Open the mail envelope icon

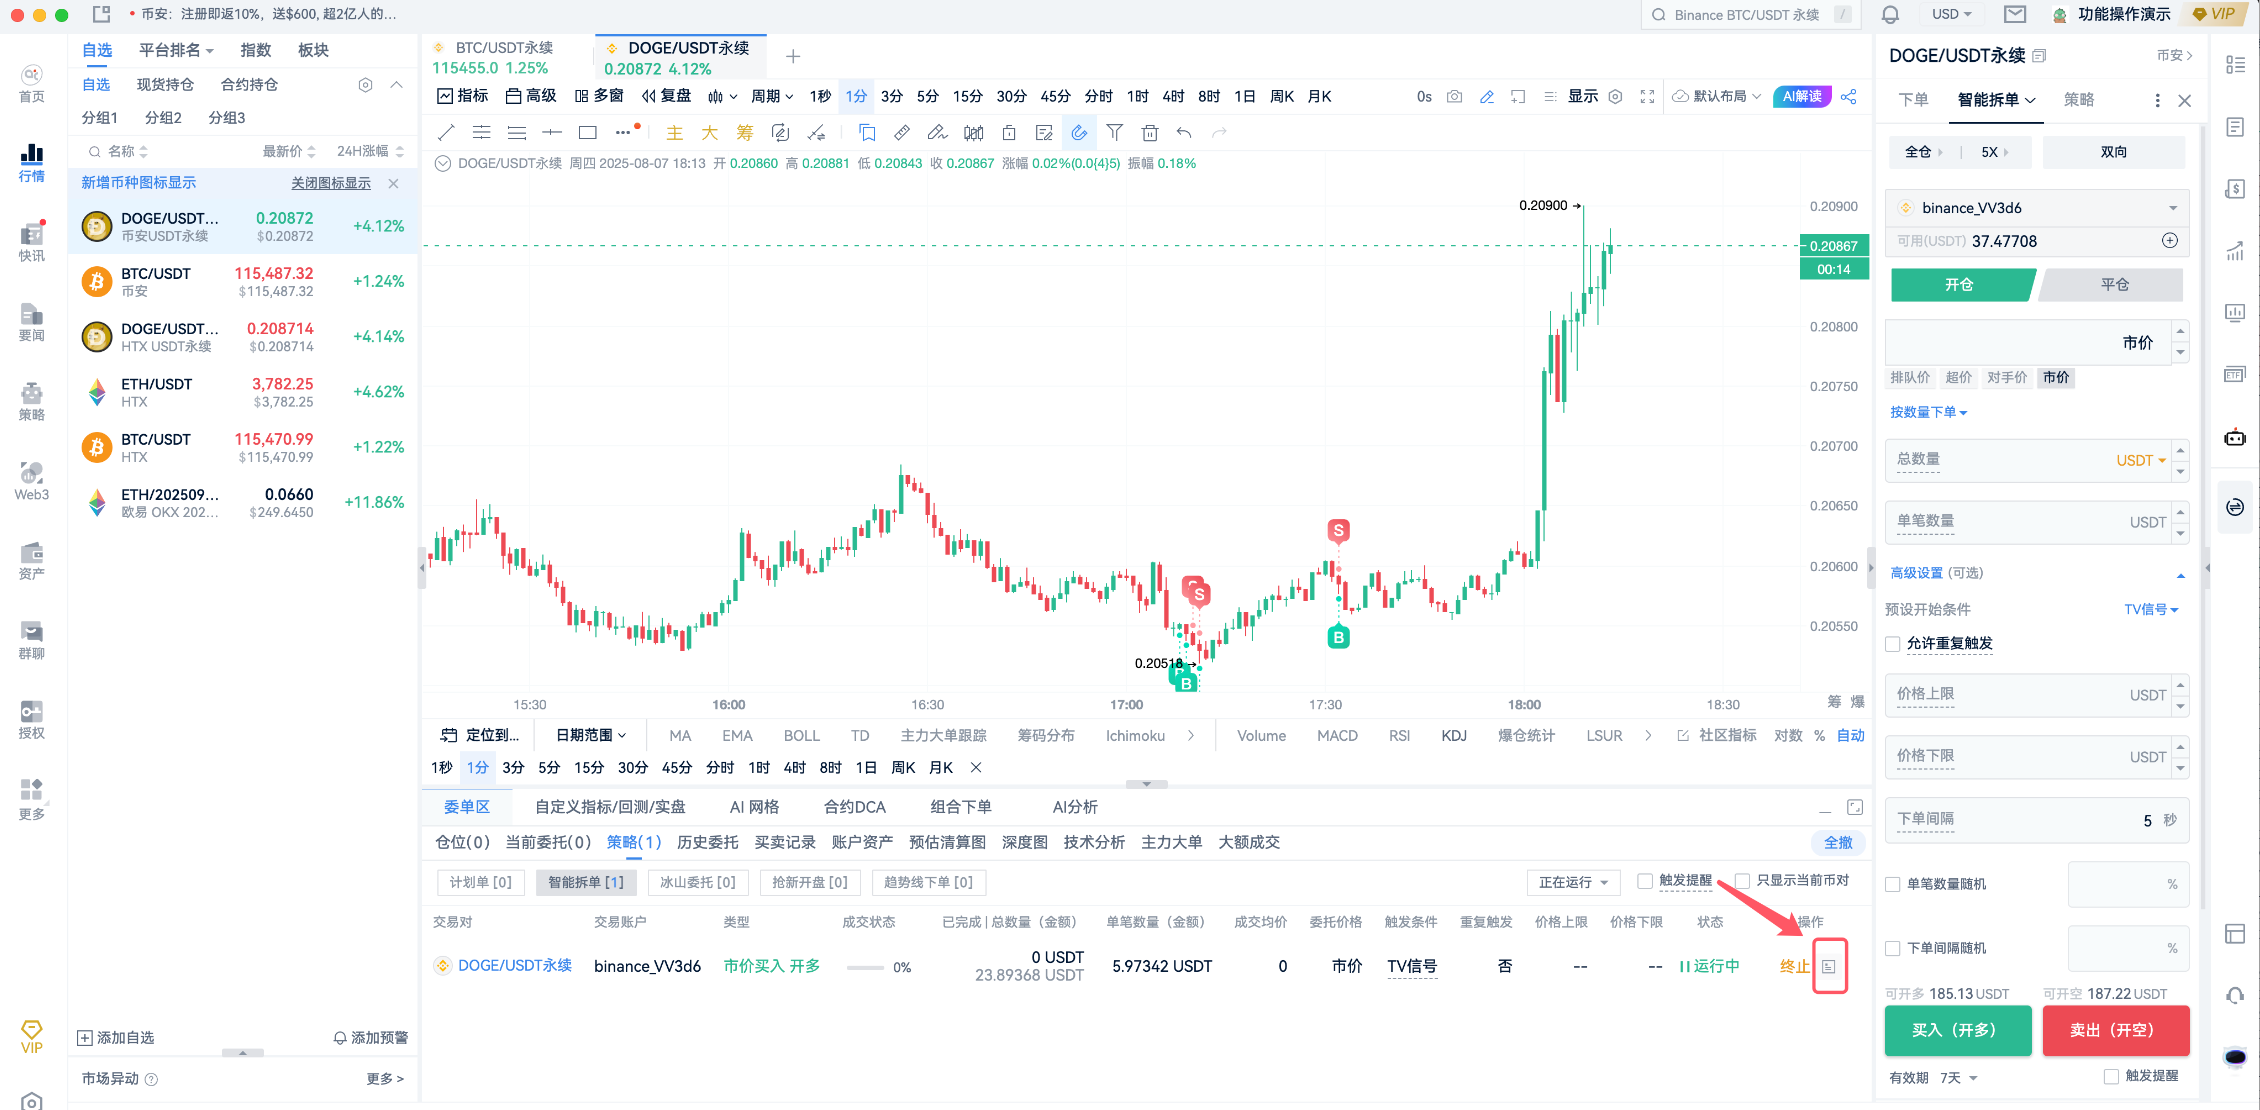(2015, 14)
